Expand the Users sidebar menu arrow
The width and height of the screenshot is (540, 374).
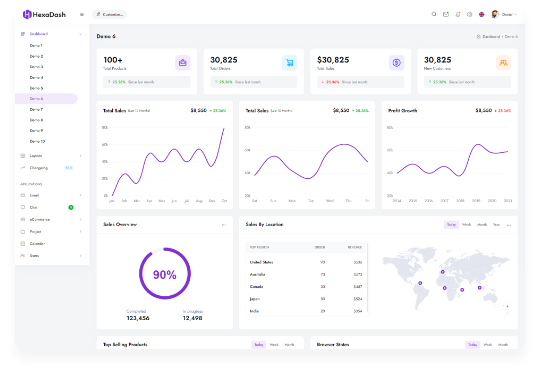coord(81,256)
